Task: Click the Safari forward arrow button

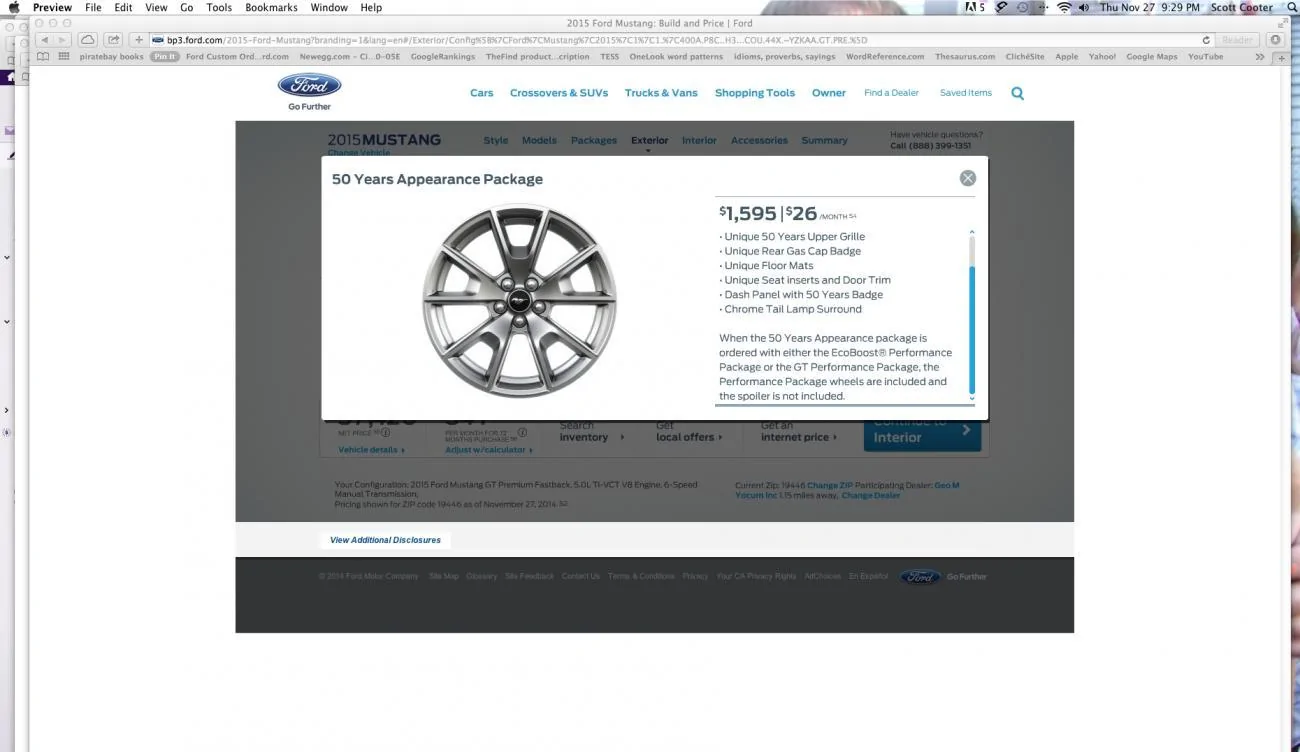Action: coord(62,40)
